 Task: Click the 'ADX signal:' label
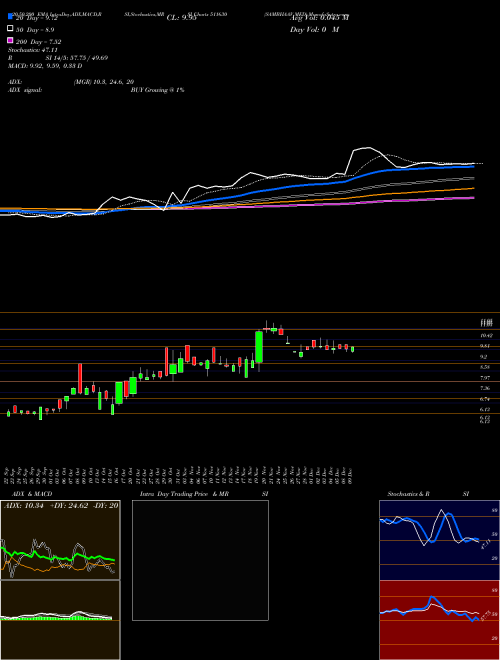tap(25, 90)
